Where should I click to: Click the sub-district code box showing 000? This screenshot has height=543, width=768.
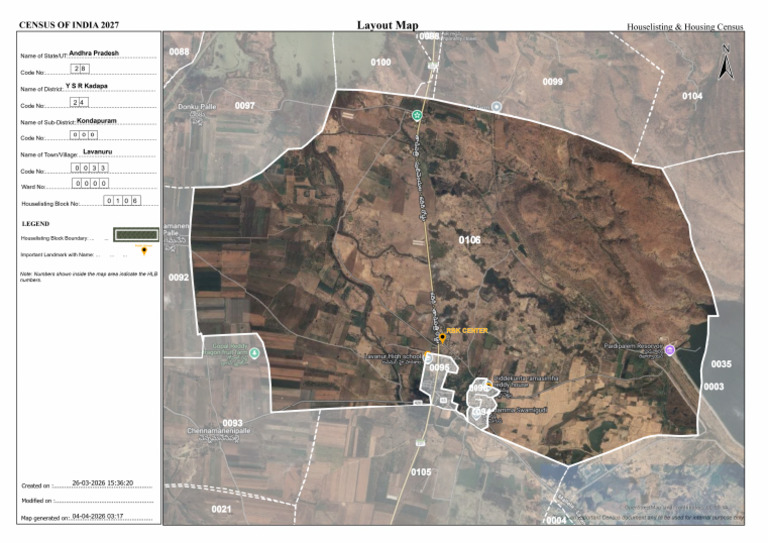pos(84,135)
